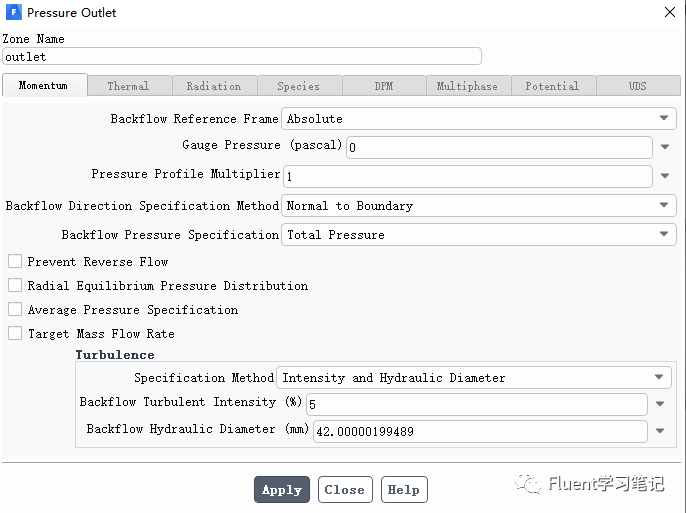Screen dimensions: 686x513
Task: Close the Pressure Outlet dialog window
Action: pos(669,12)
